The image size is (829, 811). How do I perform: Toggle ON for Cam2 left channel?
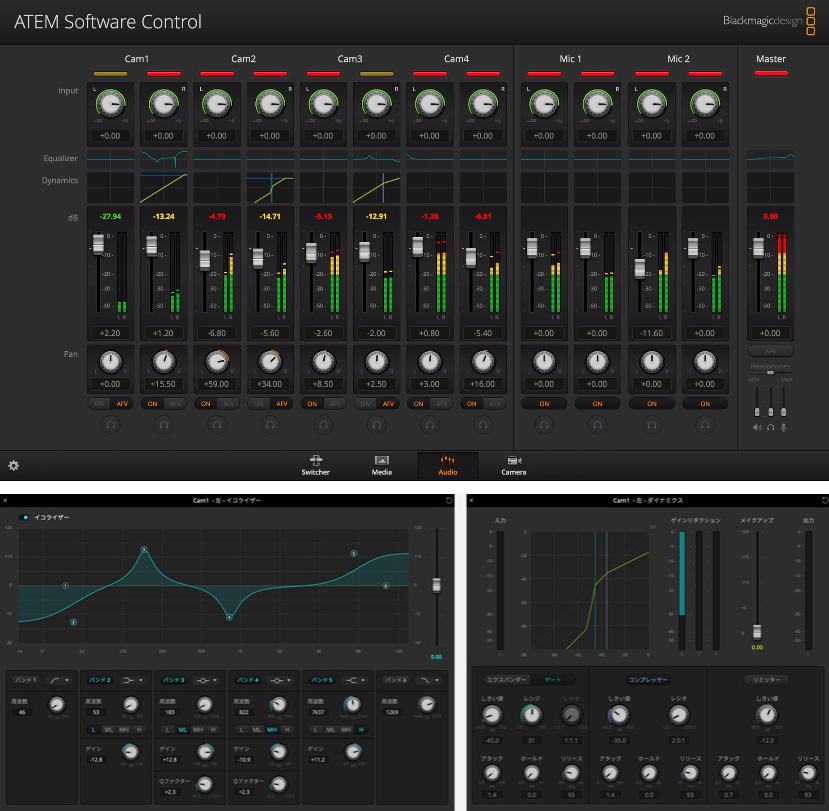(x=206, y=403)
